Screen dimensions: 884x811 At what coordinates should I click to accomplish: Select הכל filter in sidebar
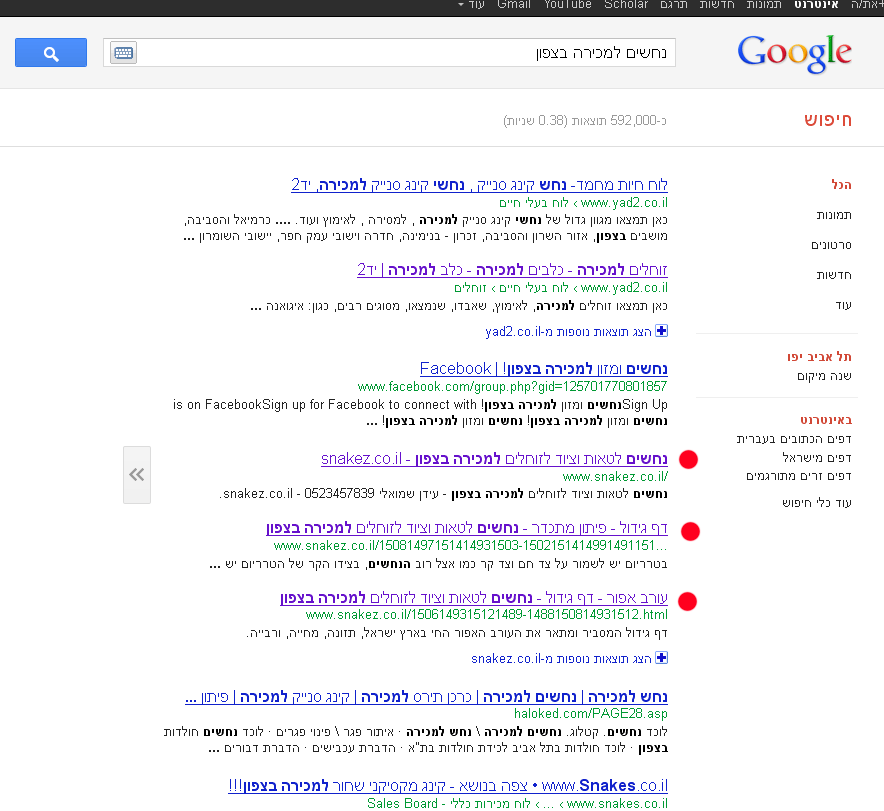click(841, 185)
